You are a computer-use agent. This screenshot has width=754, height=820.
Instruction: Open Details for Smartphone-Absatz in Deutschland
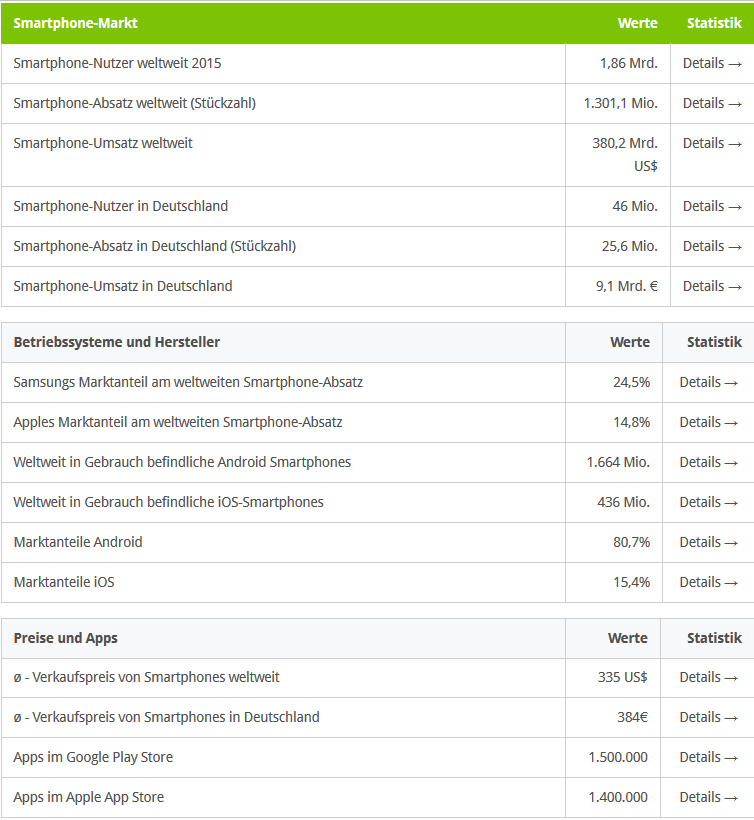point(712,246)
